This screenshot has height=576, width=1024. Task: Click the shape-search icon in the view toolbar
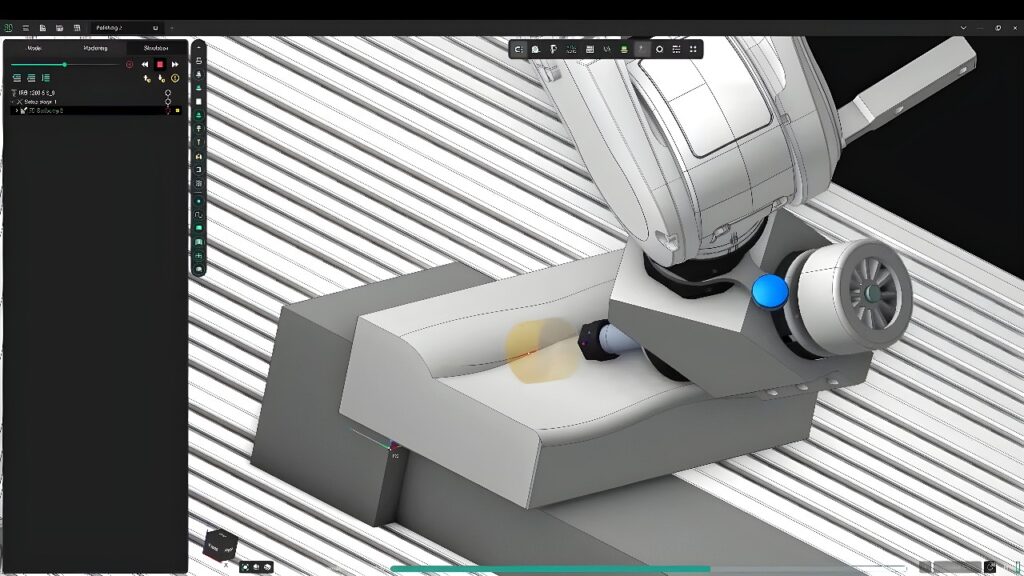click(536, 49)
